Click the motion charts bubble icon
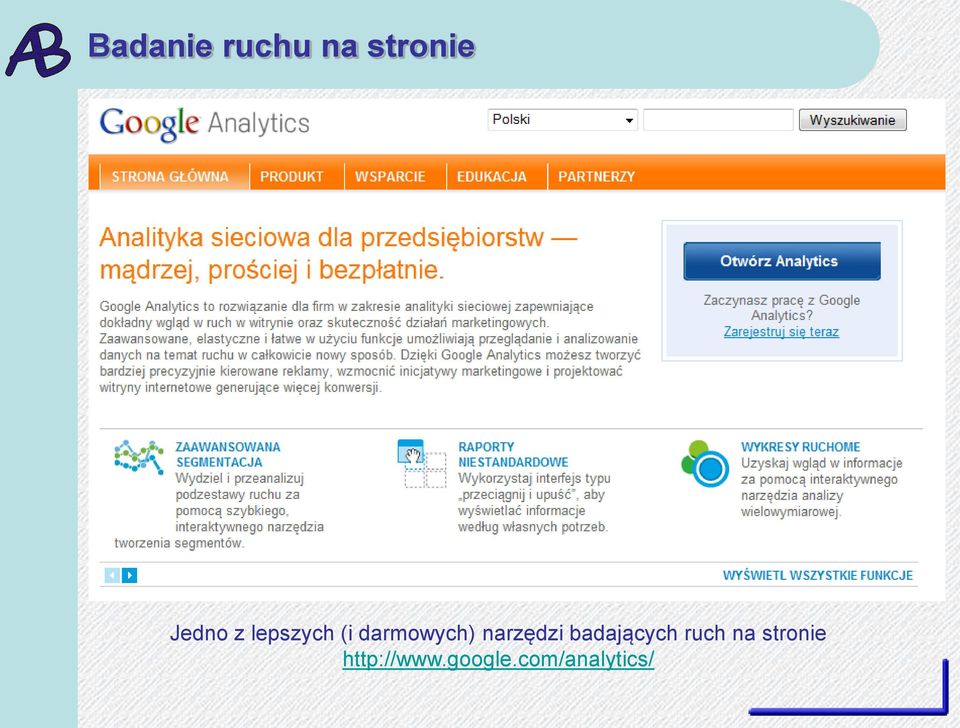The image size is (960, 728). tap(705, 463)
